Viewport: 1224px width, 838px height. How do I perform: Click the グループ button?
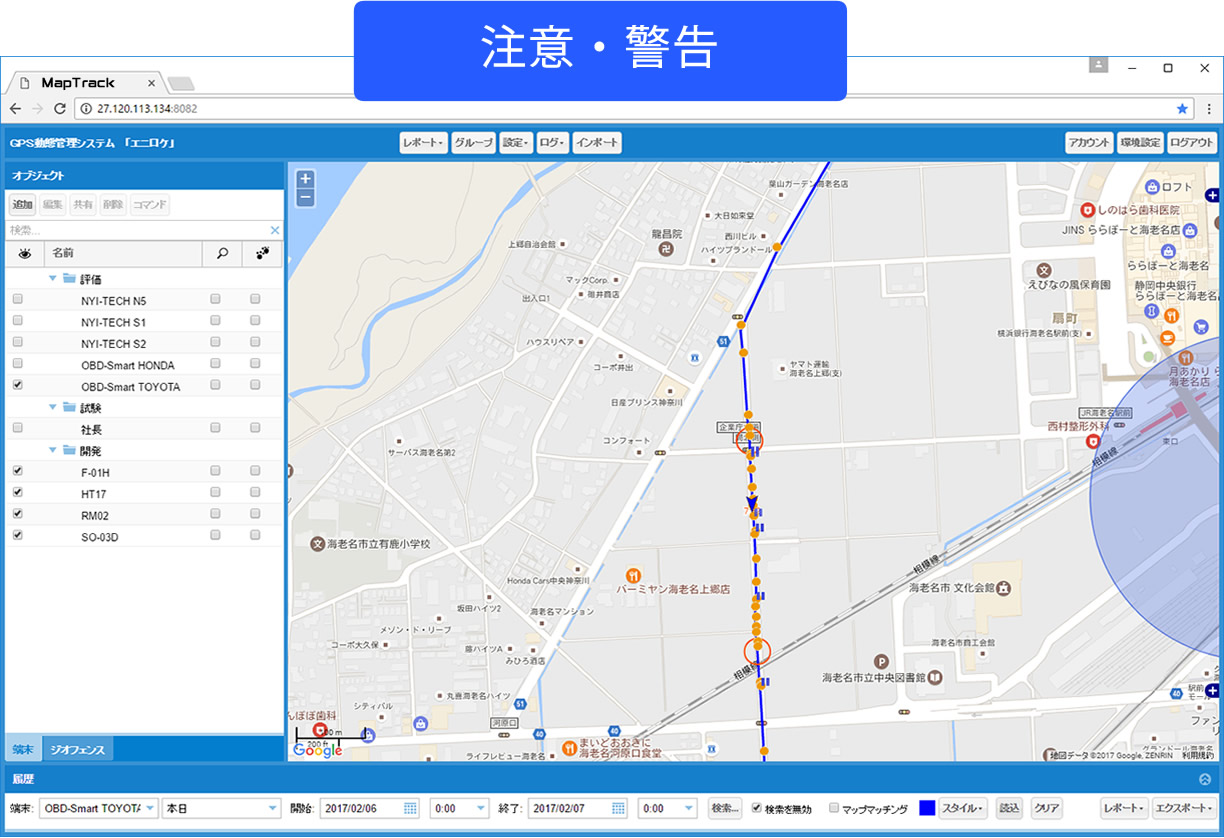473,143
